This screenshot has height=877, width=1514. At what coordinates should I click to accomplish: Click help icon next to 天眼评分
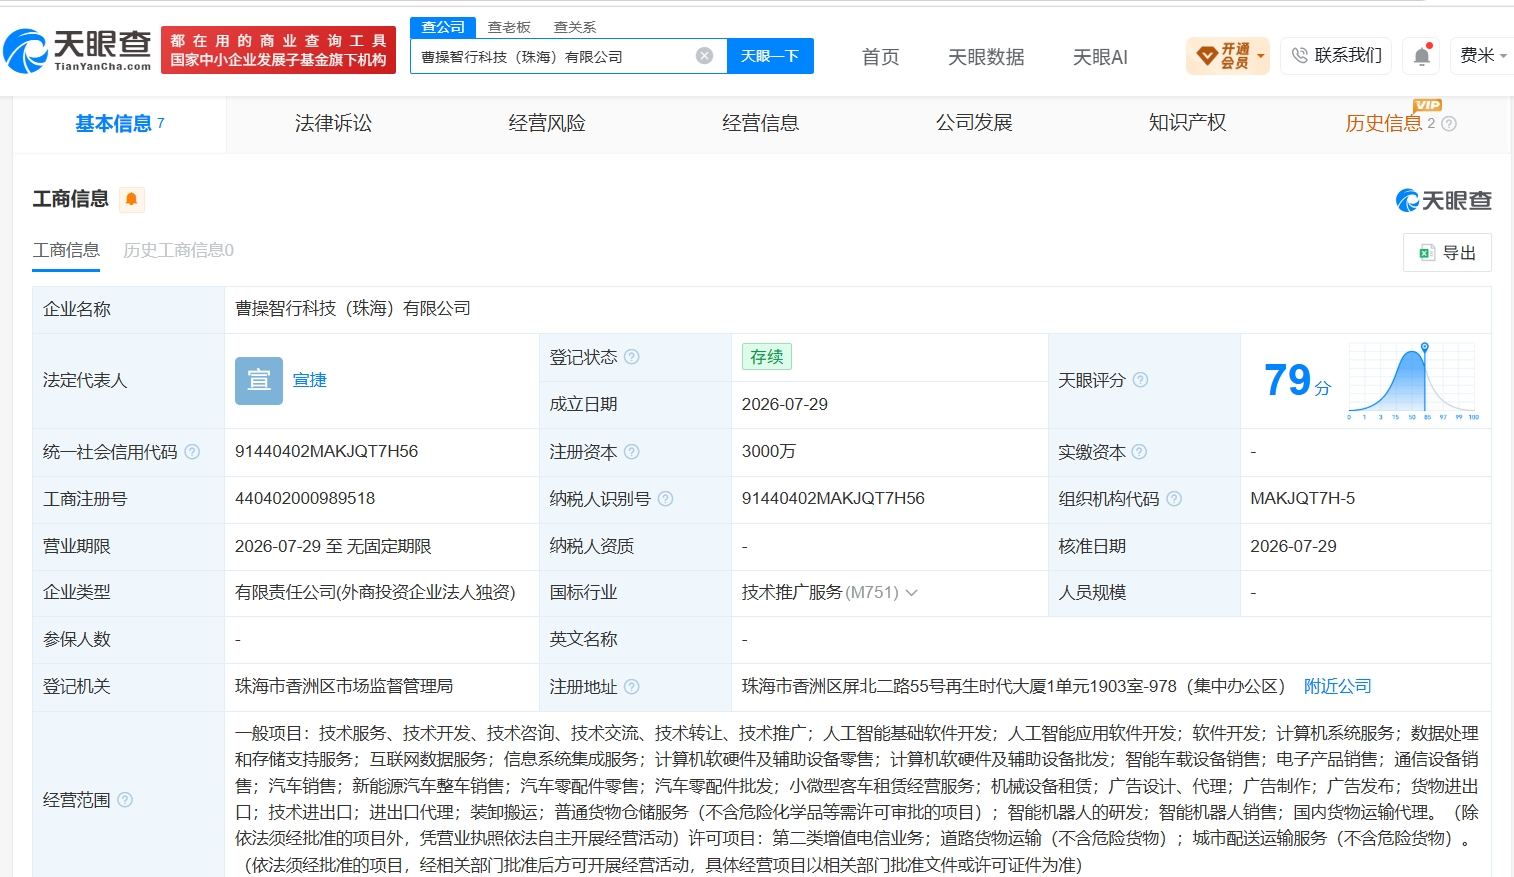coord(1140,380)
